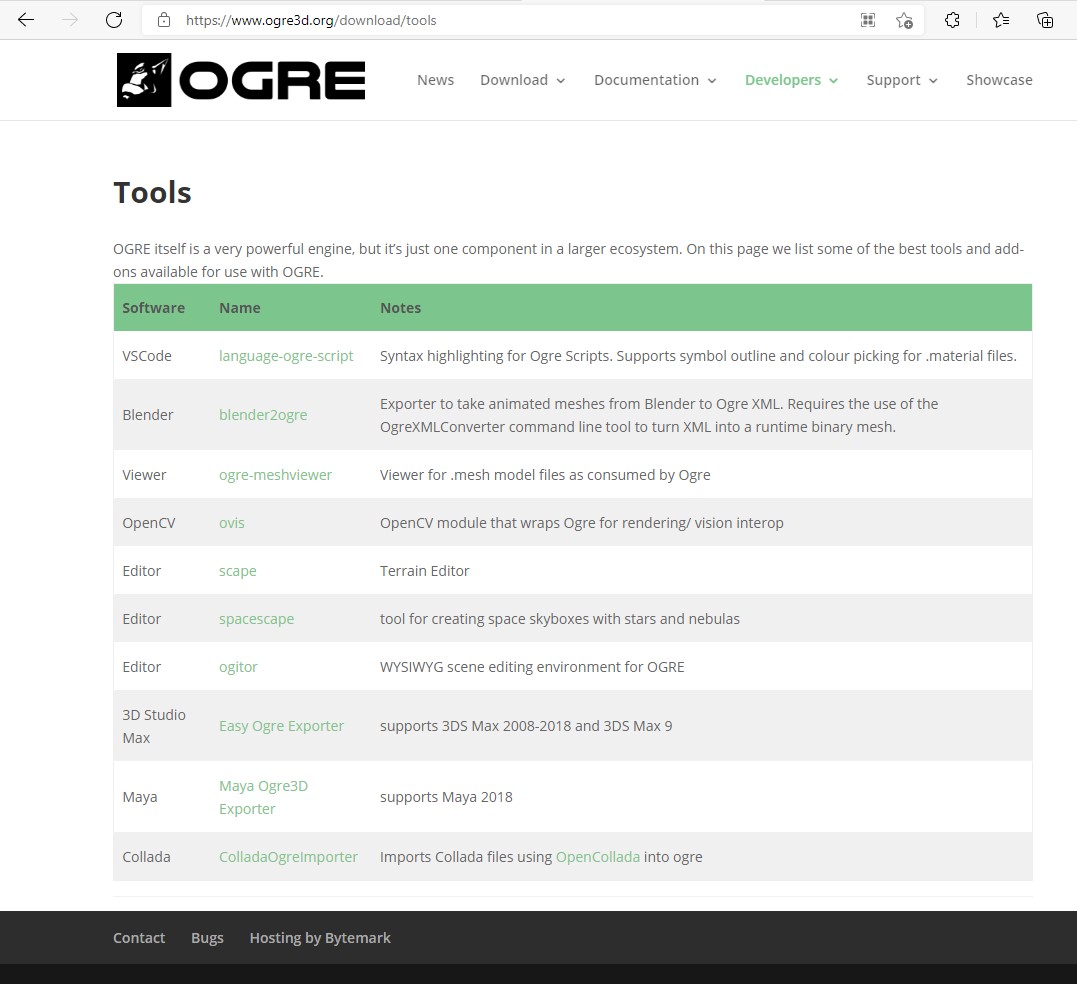Click the Name column header
Image resolution: width=1077 pixels, height=985 pixels.
(240, 308)
